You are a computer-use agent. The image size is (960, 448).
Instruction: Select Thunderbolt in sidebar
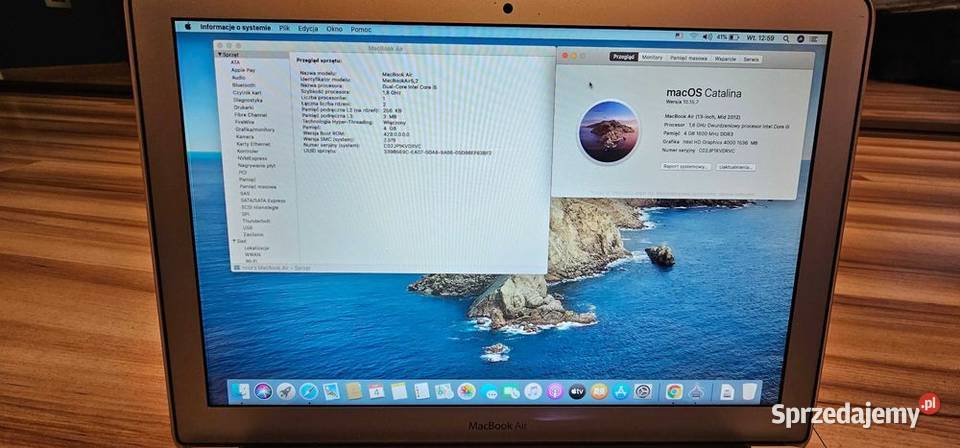click(257, 220)
